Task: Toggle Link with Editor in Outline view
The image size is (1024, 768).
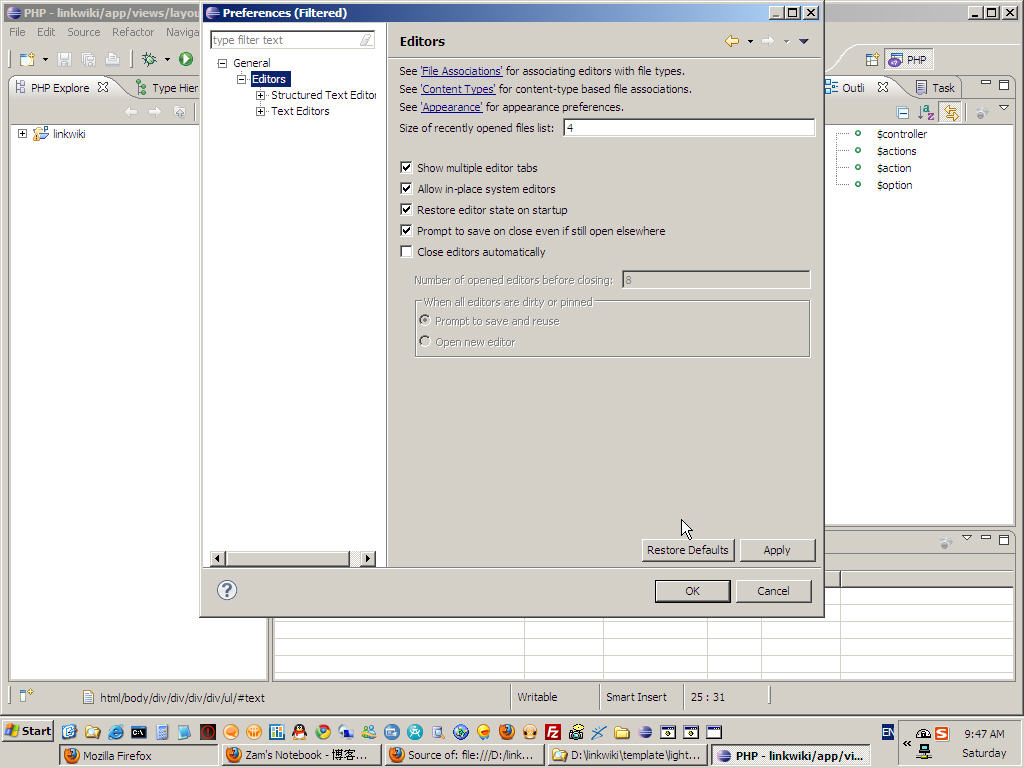Action: (952, 113)
